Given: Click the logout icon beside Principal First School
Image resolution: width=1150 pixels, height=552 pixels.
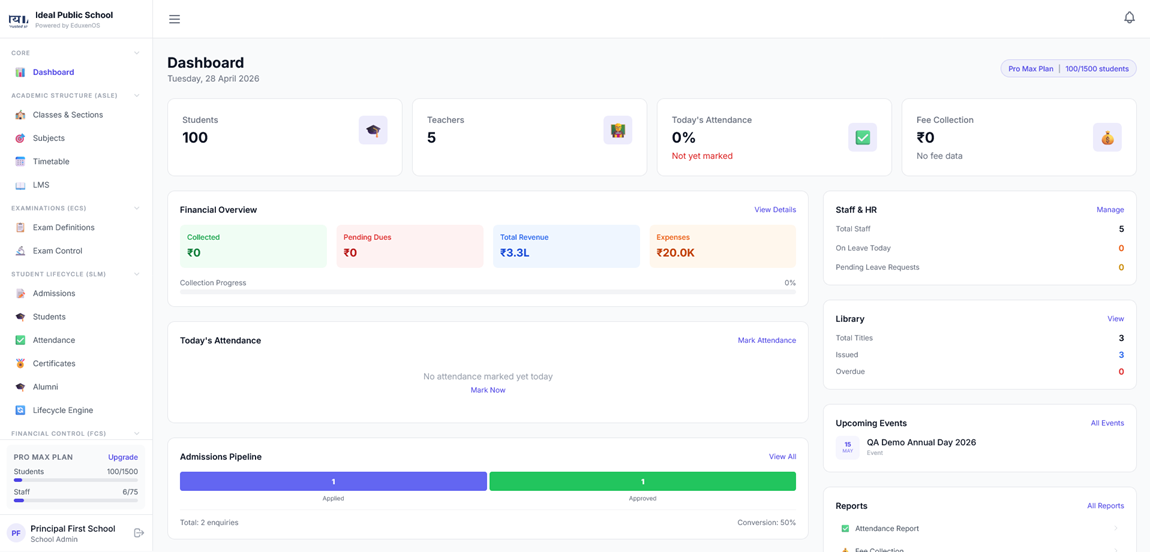Looking at the screenshot, I should point(139,532).
